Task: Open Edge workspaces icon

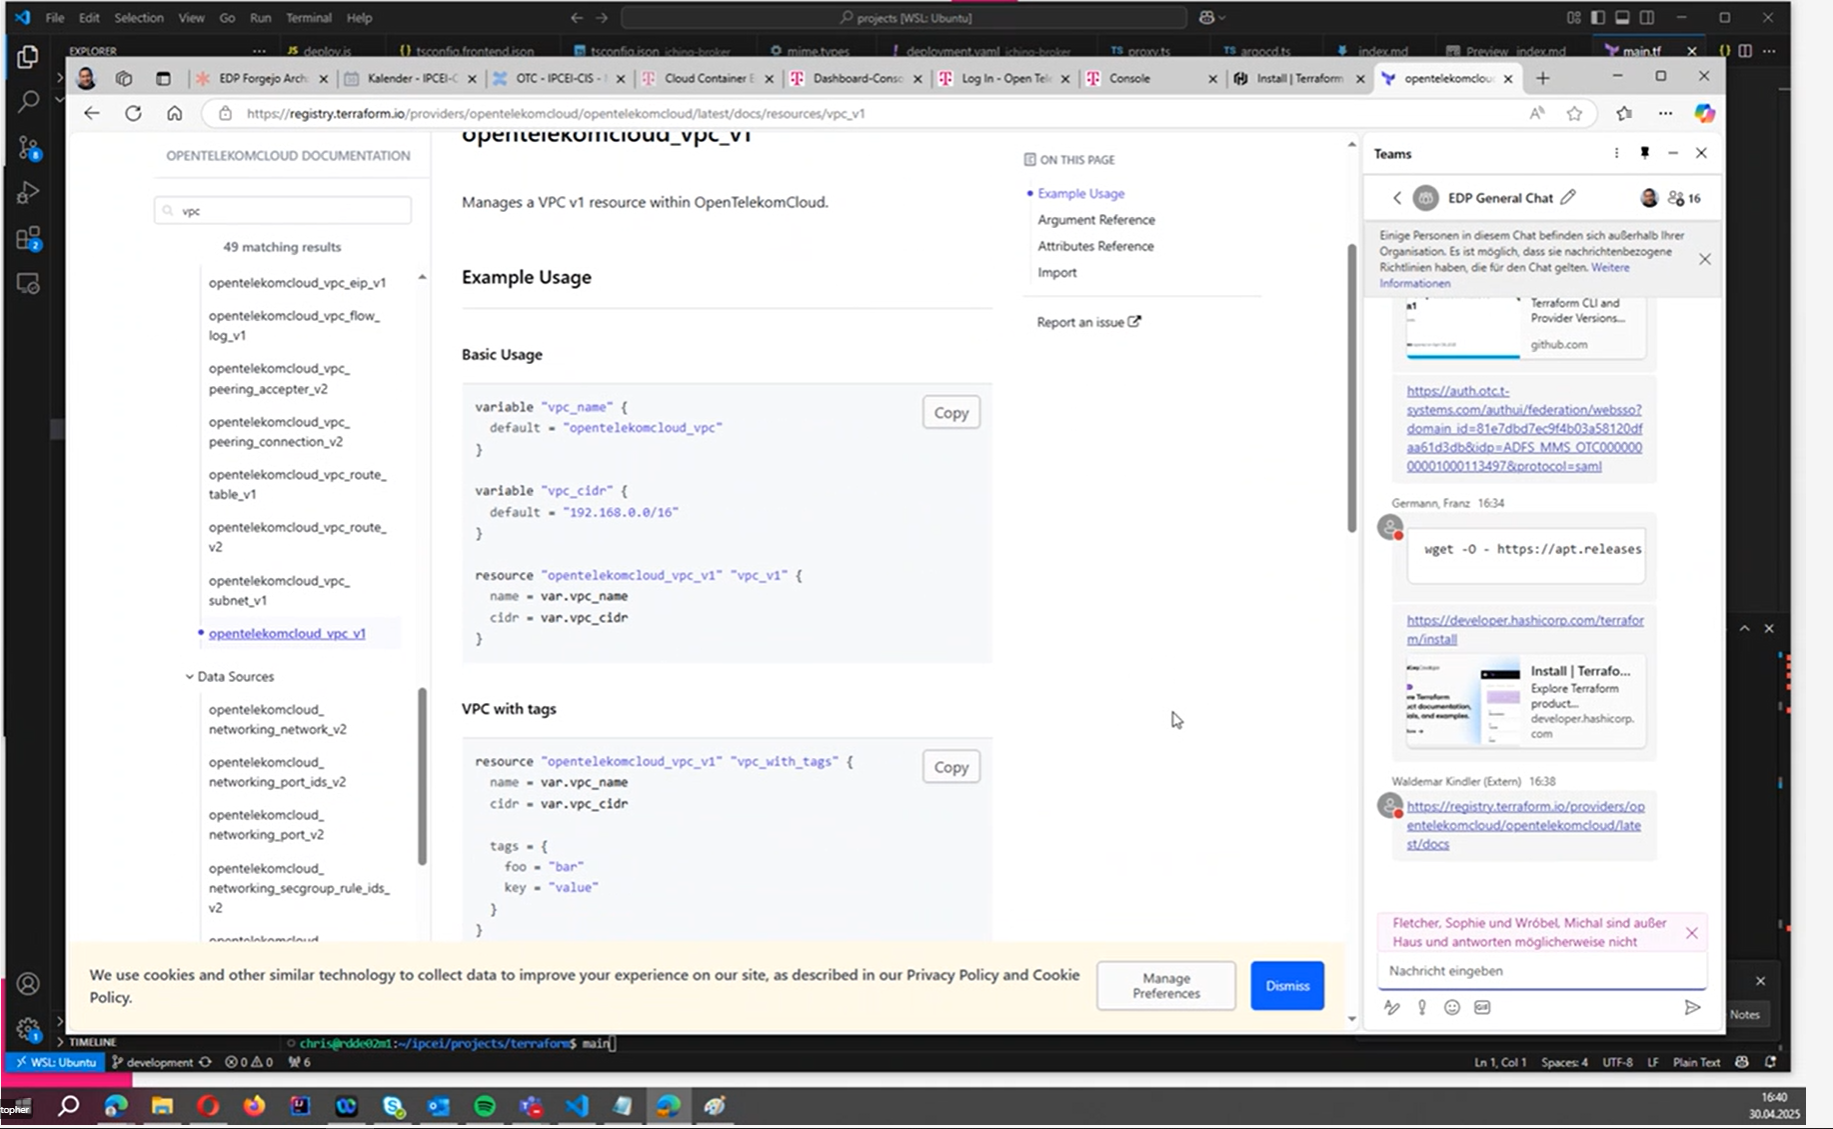Action: tap(124, 78)
